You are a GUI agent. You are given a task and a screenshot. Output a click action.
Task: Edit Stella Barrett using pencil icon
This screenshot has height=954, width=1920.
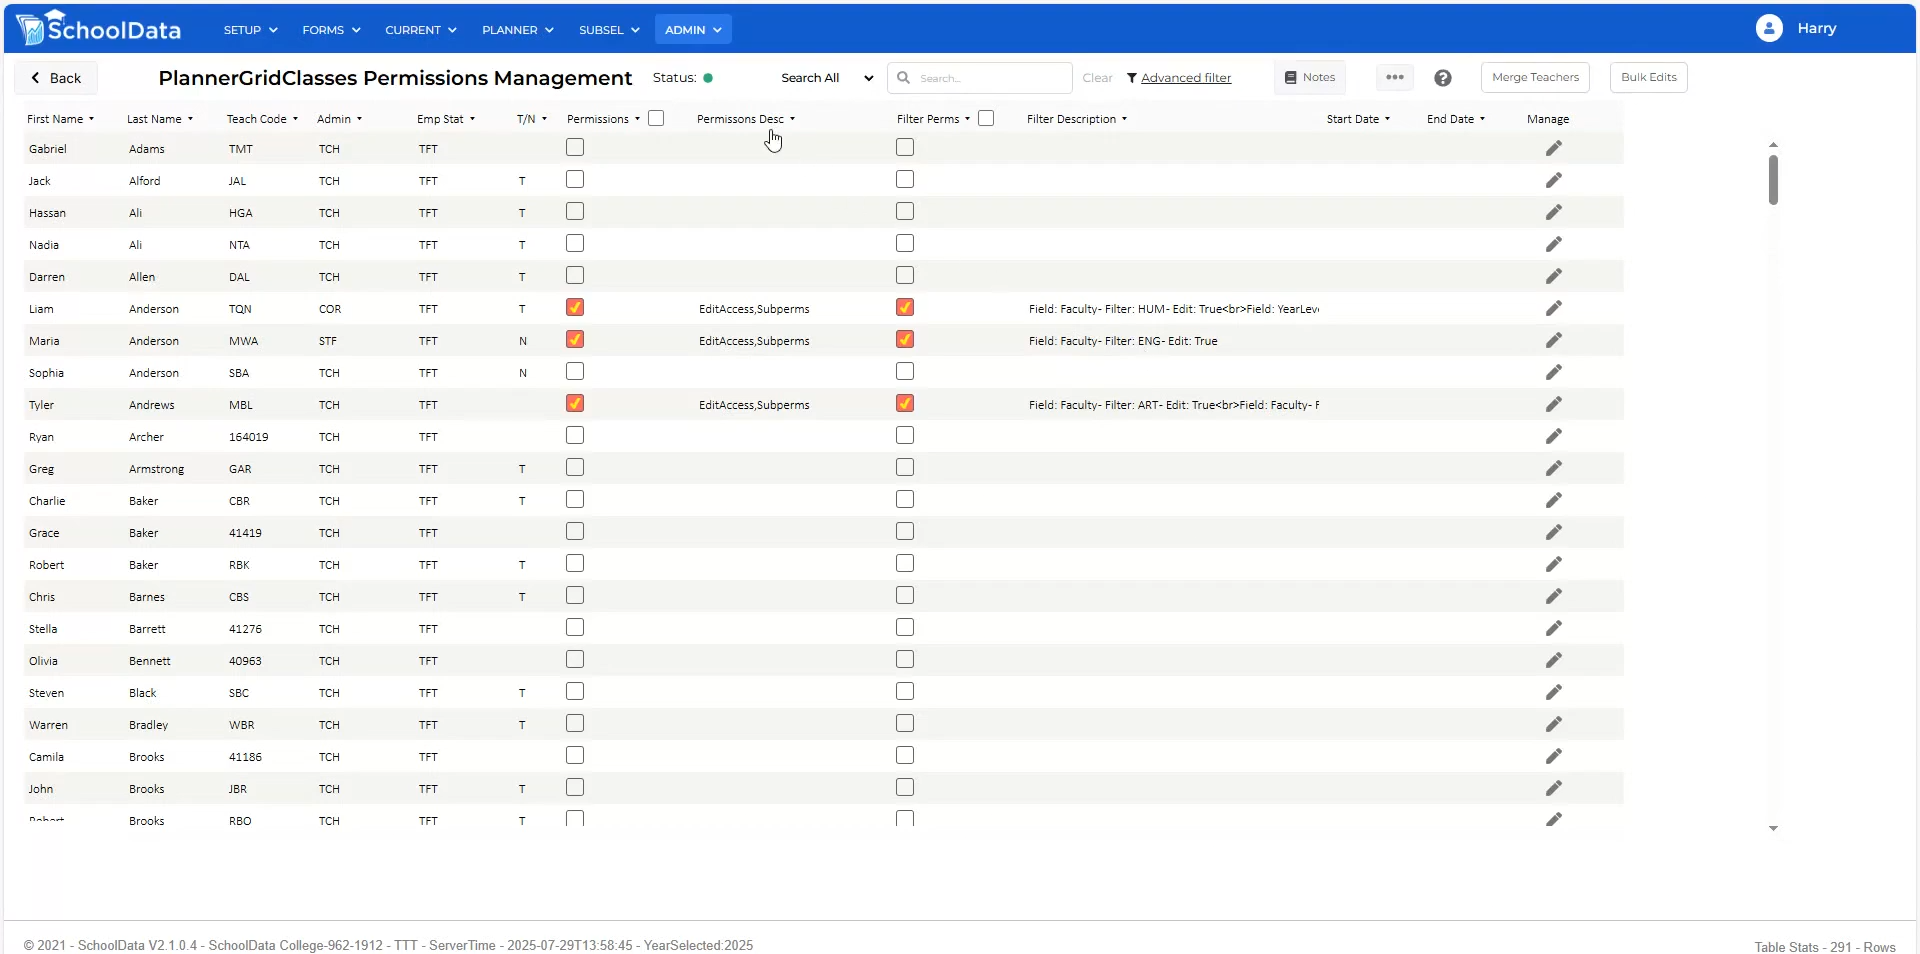pos(1553,628)
